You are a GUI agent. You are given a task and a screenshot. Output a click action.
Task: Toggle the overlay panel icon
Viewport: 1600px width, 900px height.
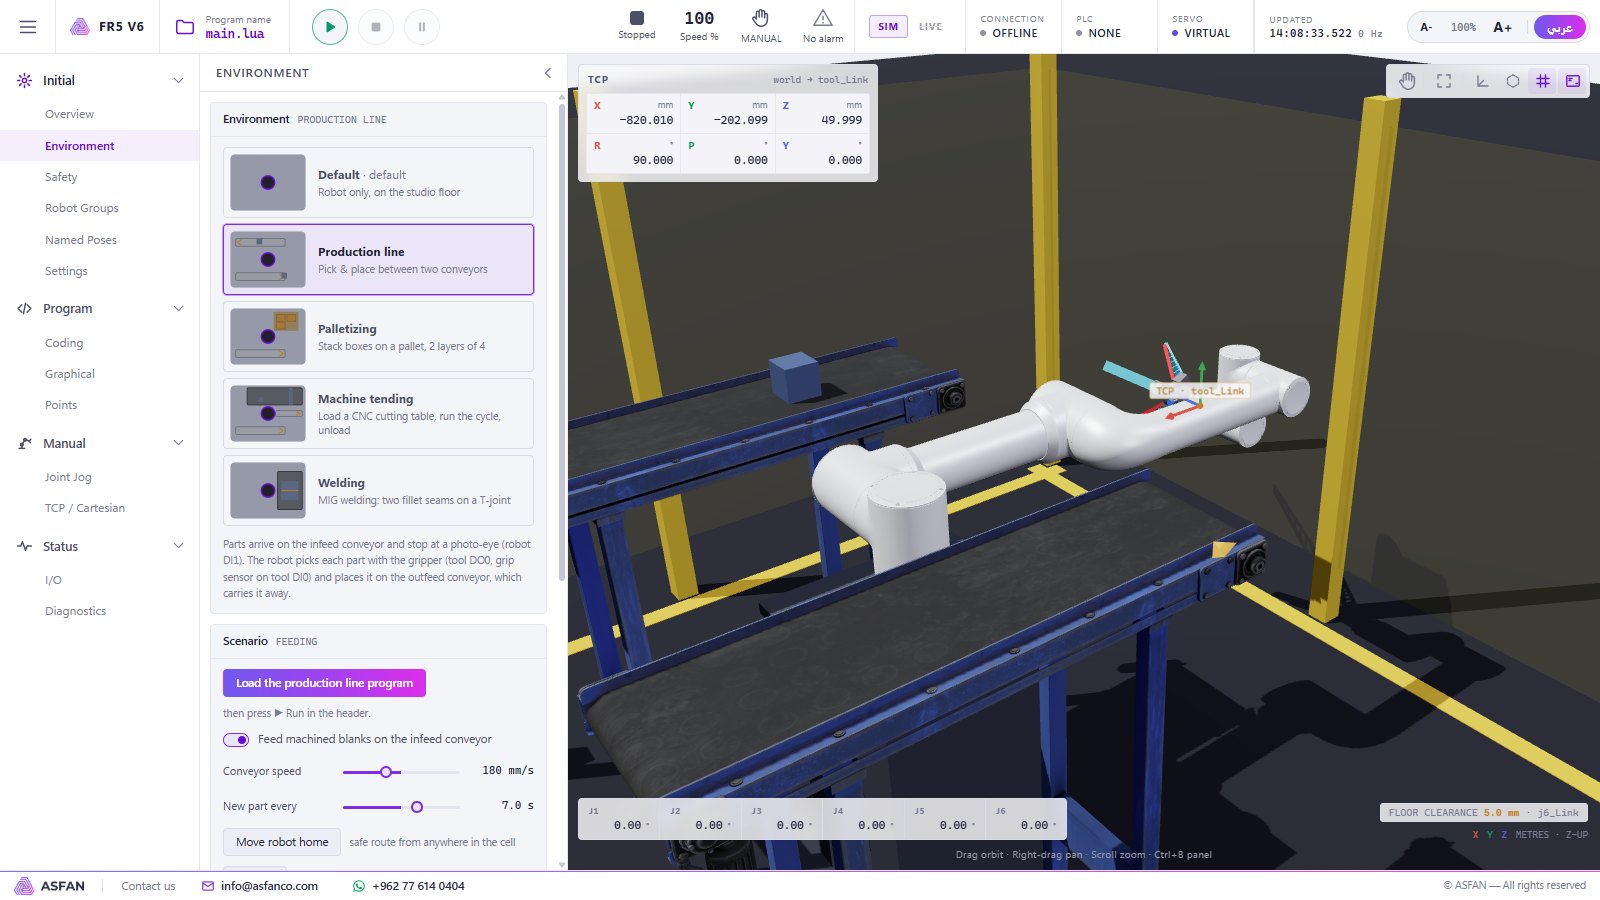(x=1573, y=81)
